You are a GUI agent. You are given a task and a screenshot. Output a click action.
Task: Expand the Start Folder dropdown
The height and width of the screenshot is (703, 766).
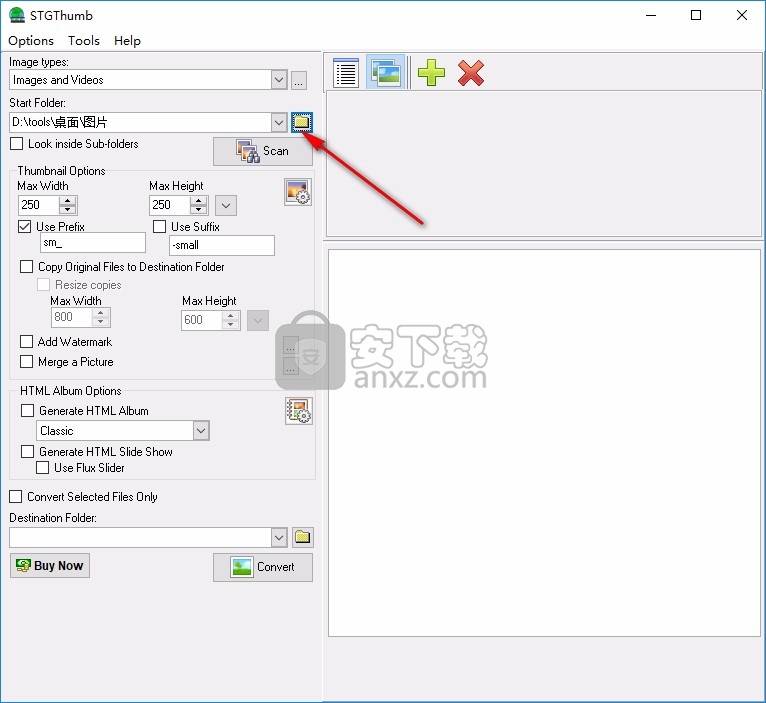[279, 122]
